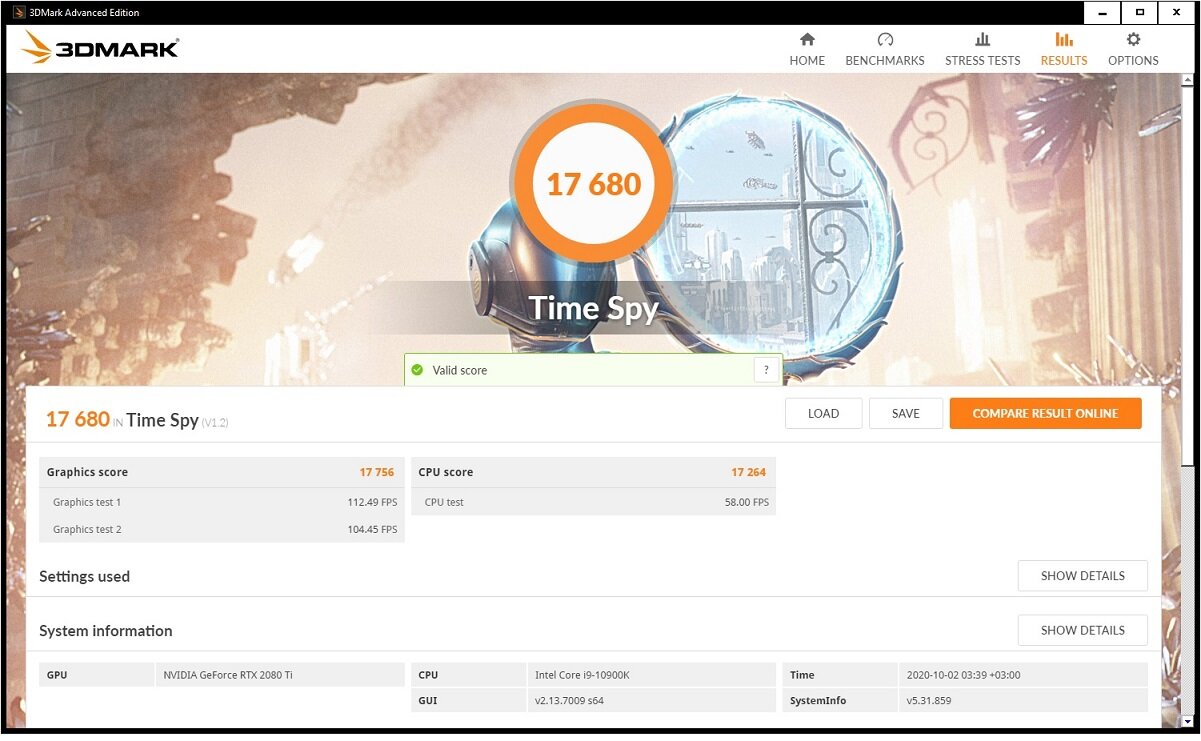Open the BENCHMARKS tab
This screenshot has height=741, width=1201.
click(885, 49)
